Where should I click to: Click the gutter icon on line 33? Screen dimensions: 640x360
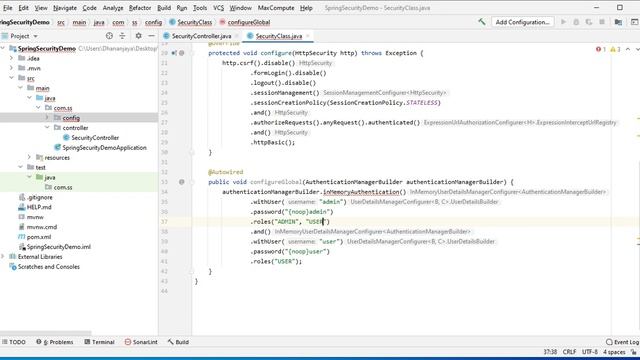pos(182,182)
